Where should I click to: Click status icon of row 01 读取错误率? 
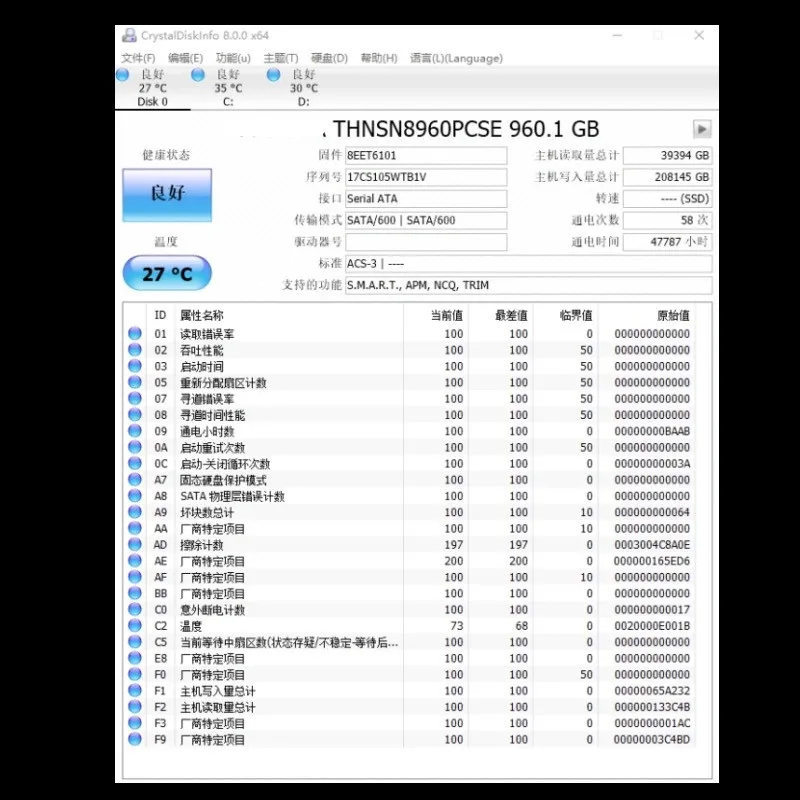click(135, 334)
